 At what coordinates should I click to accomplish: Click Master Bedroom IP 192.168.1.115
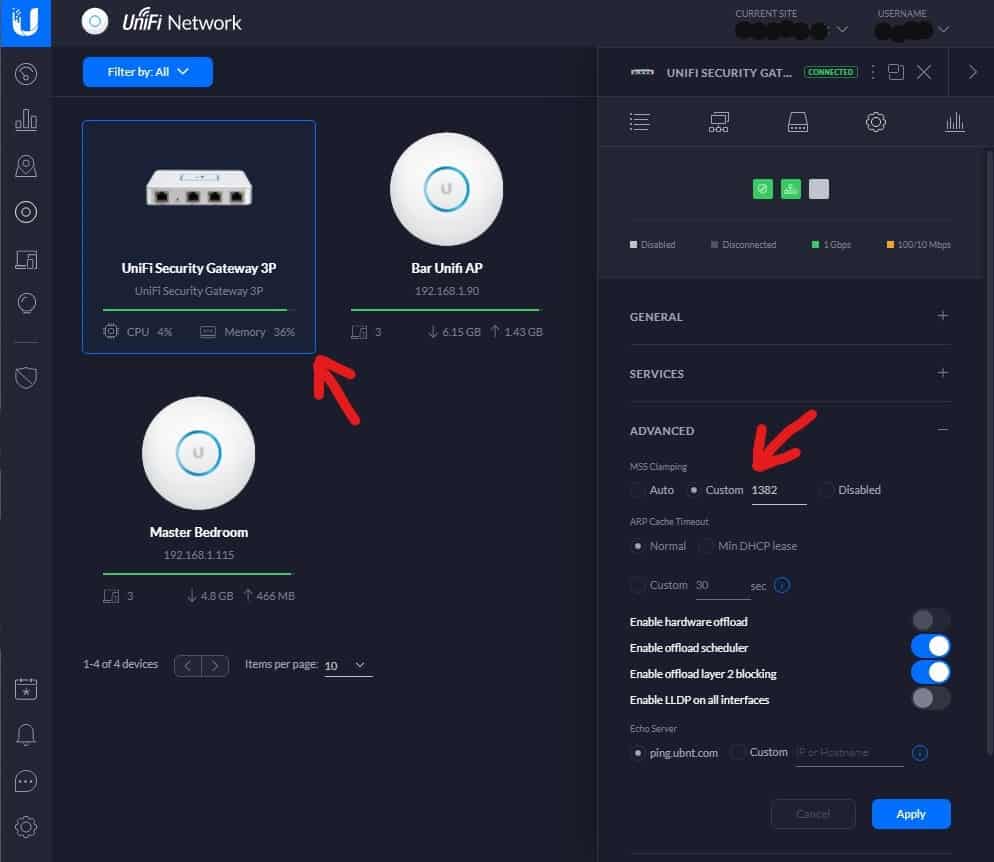tap(198, 555)
